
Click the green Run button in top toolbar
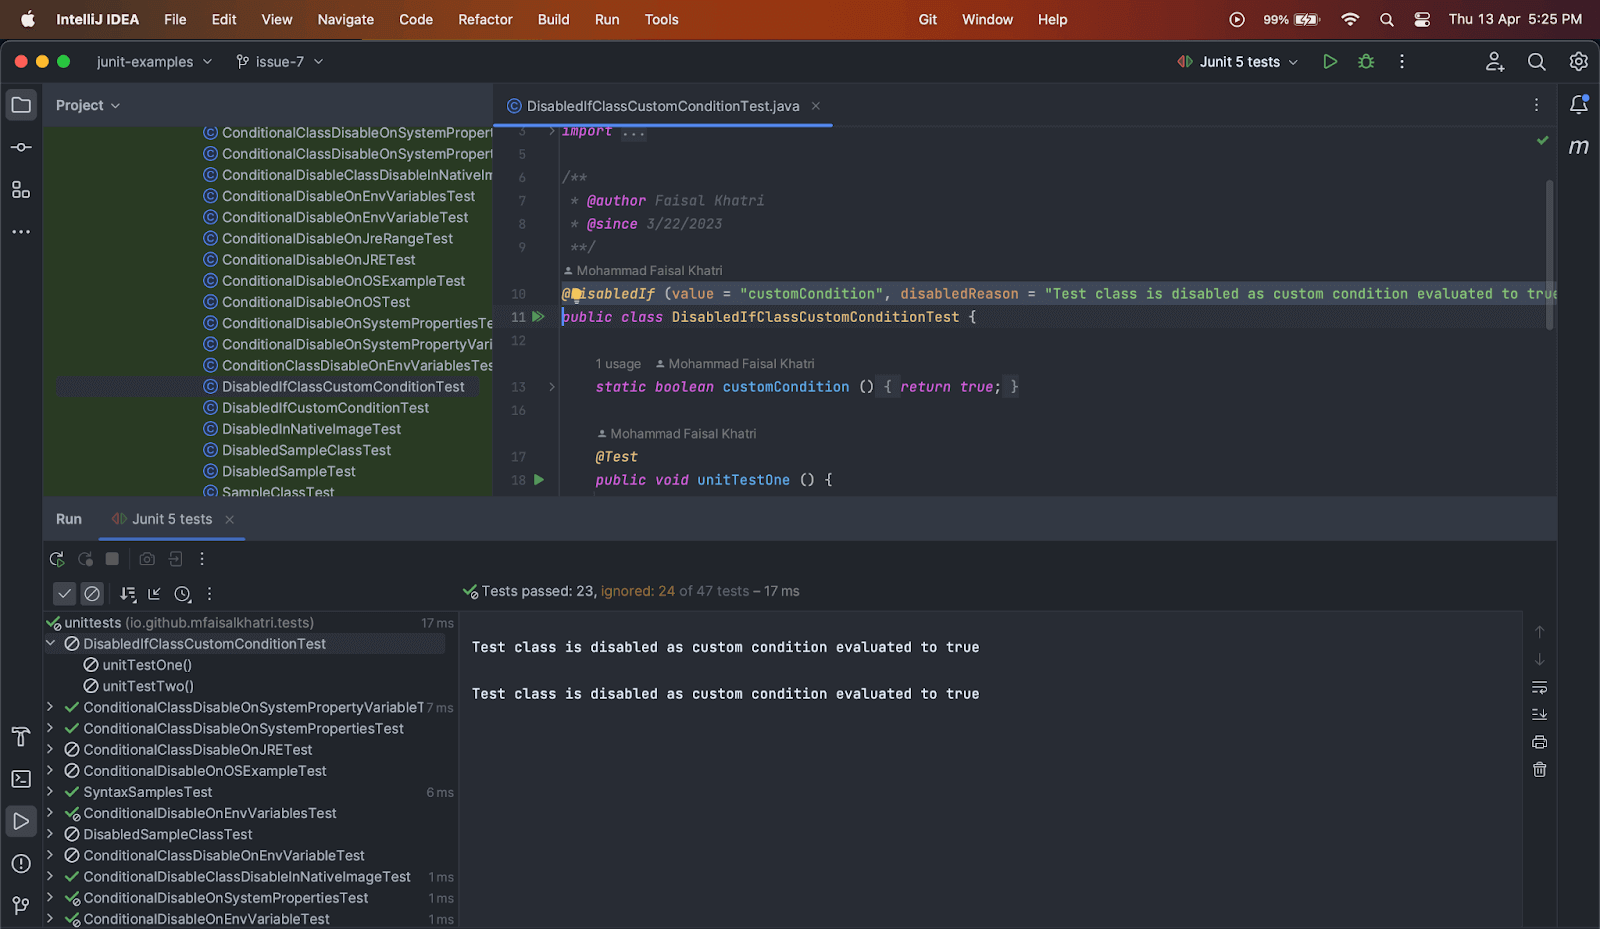pos(1330,62)
